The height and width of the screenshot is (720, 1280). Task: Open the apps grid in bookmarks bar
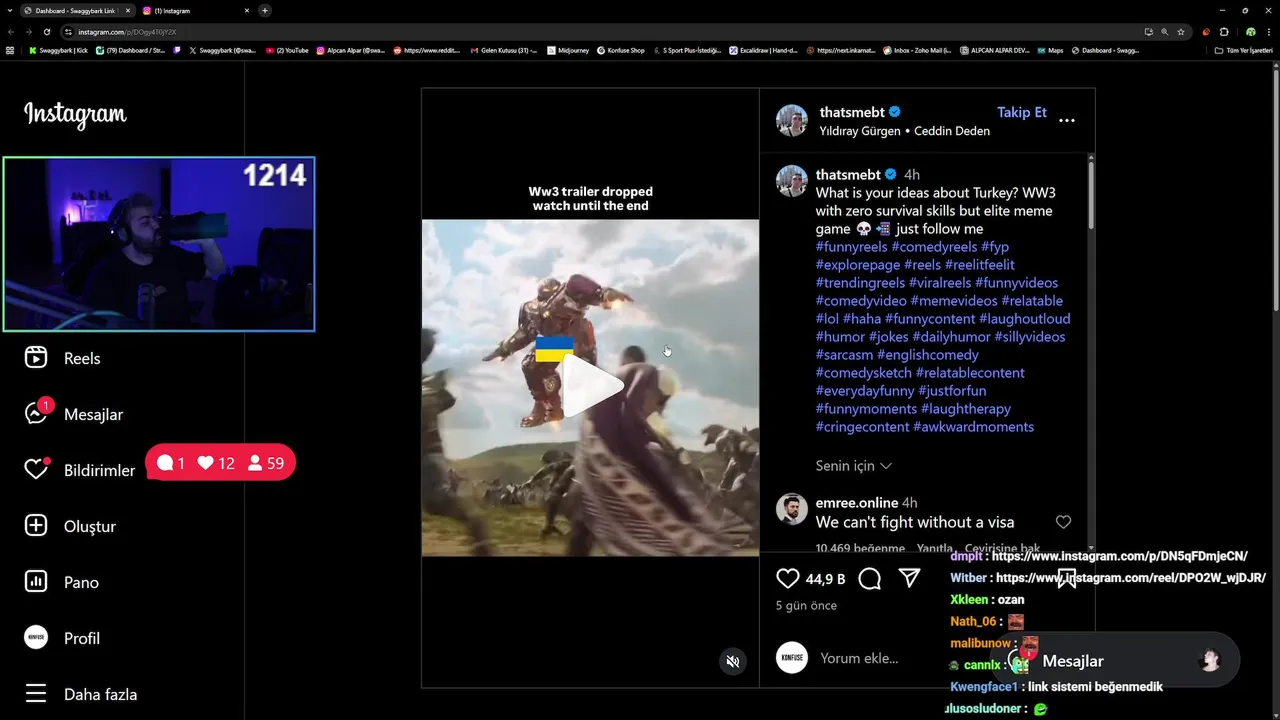point(10,50)
